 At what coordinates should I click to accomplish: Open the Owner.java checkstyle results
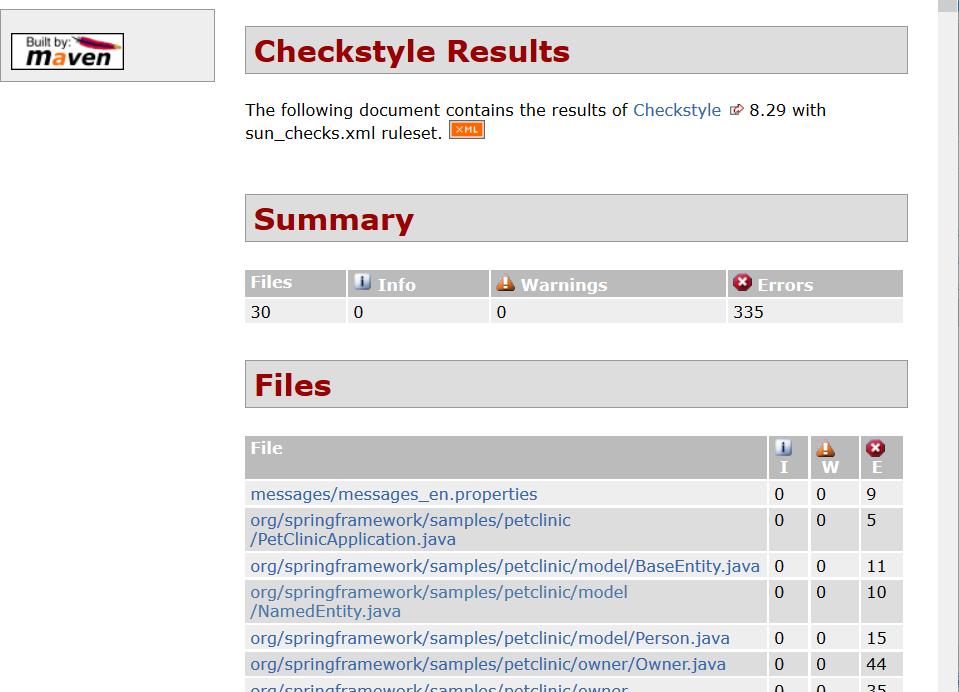coord(485,664)
